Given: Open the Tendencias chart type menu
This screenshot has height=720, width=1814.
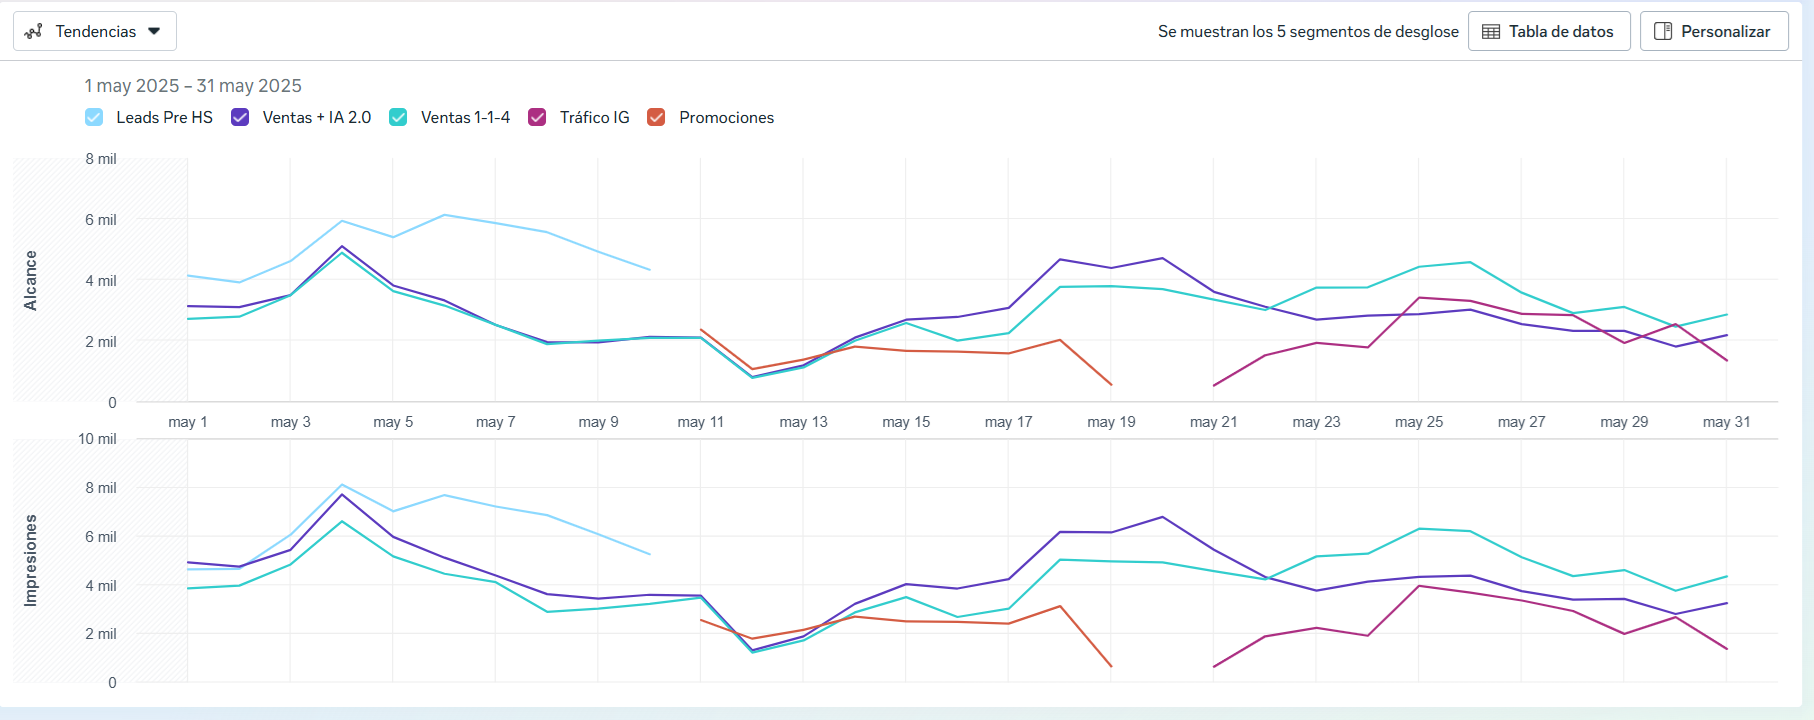Looking at the screenshot, I should [x=95, y=31].
